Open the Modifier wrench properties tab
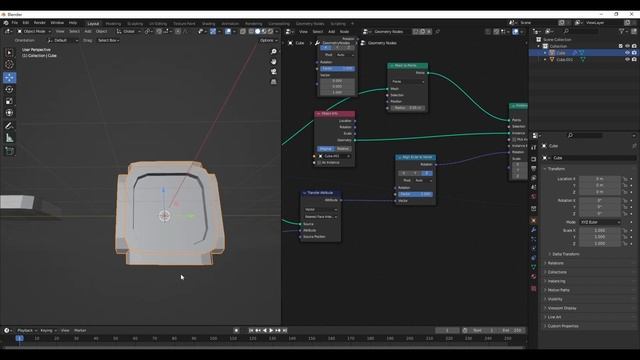 533,230
